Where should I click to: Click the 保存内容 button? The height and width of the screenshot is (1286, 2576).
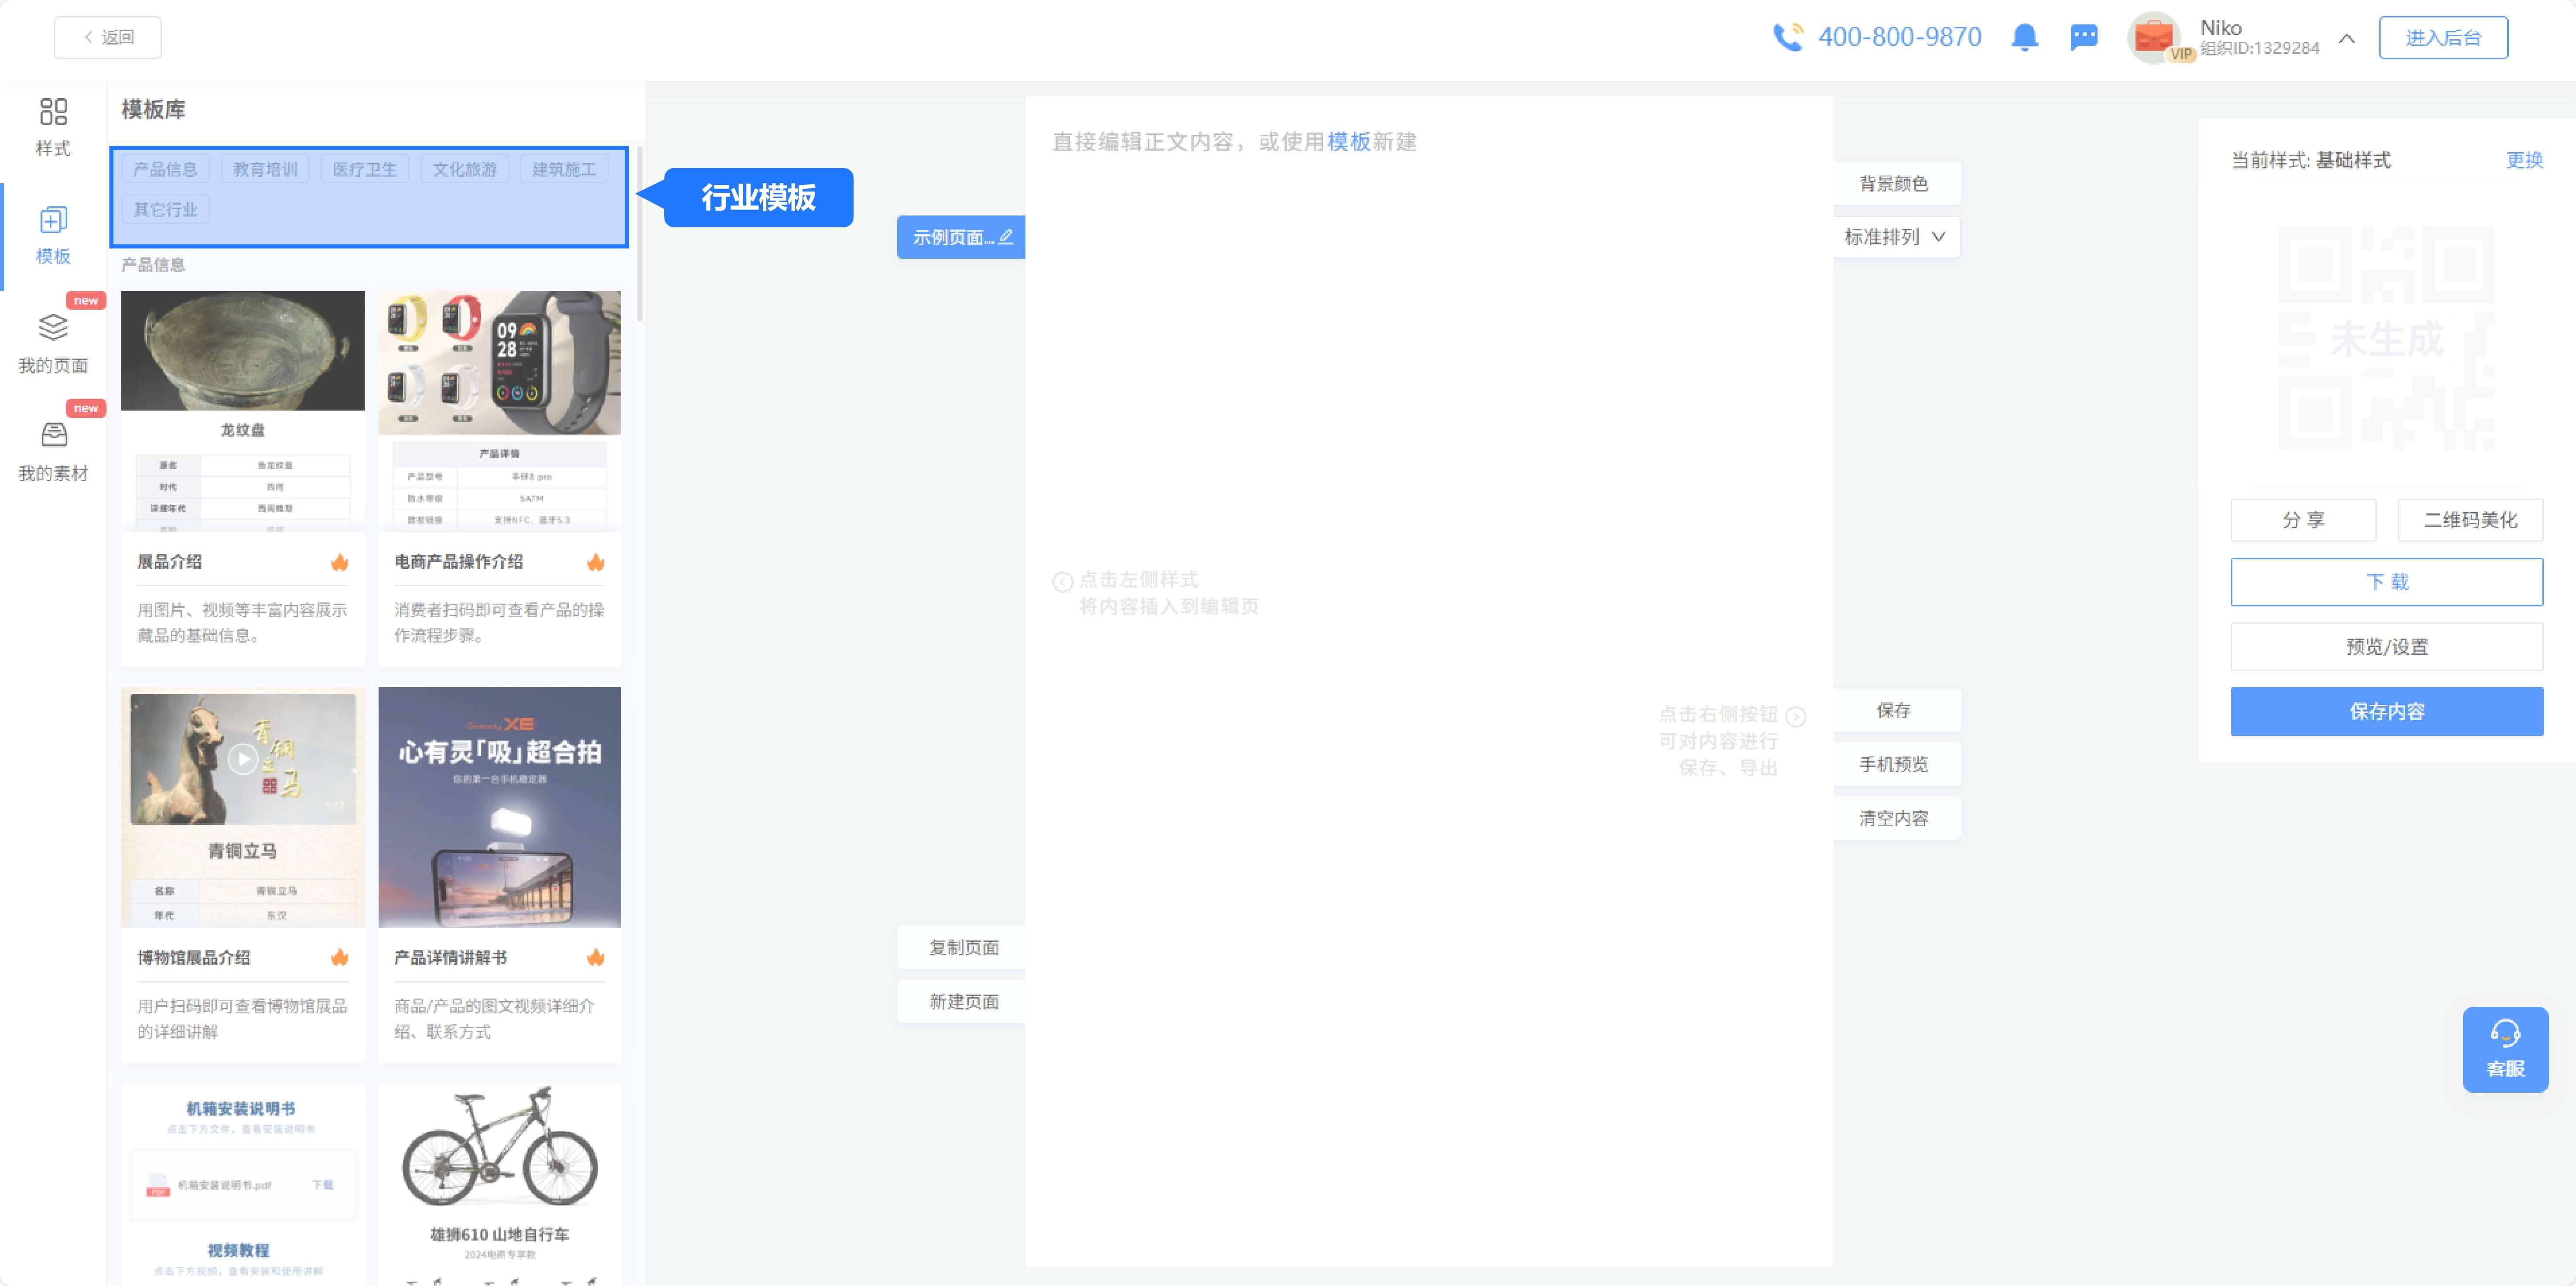(2386, 711)
